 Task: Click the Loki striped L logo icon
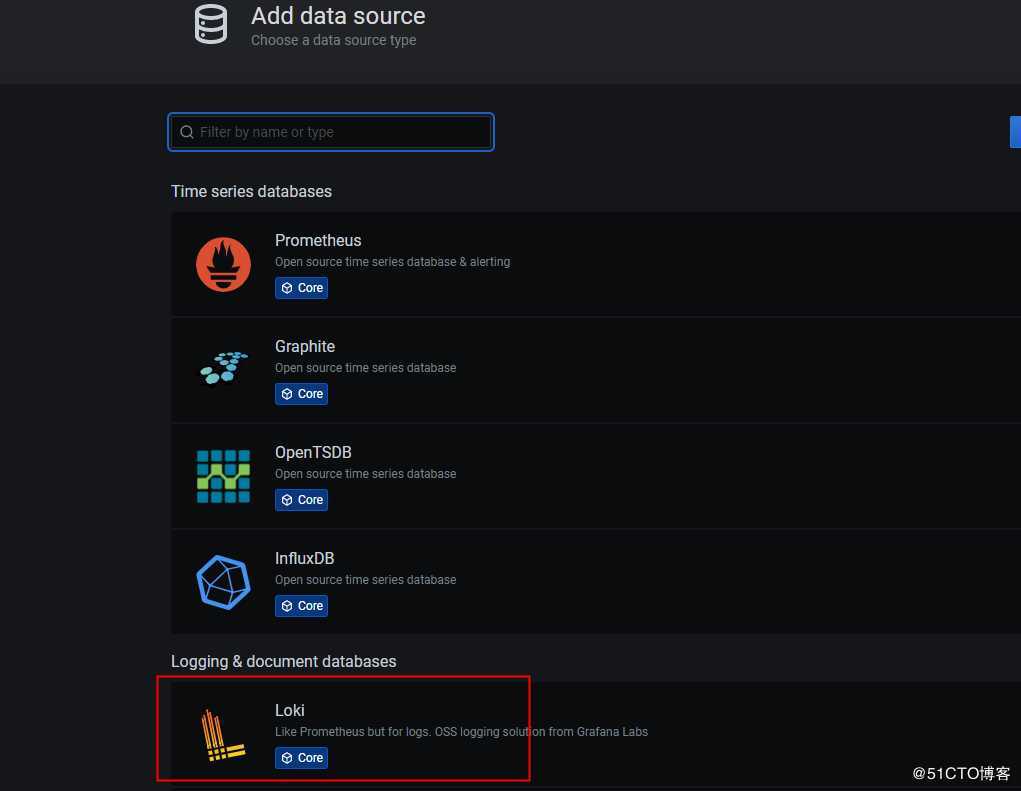point(223,735)
